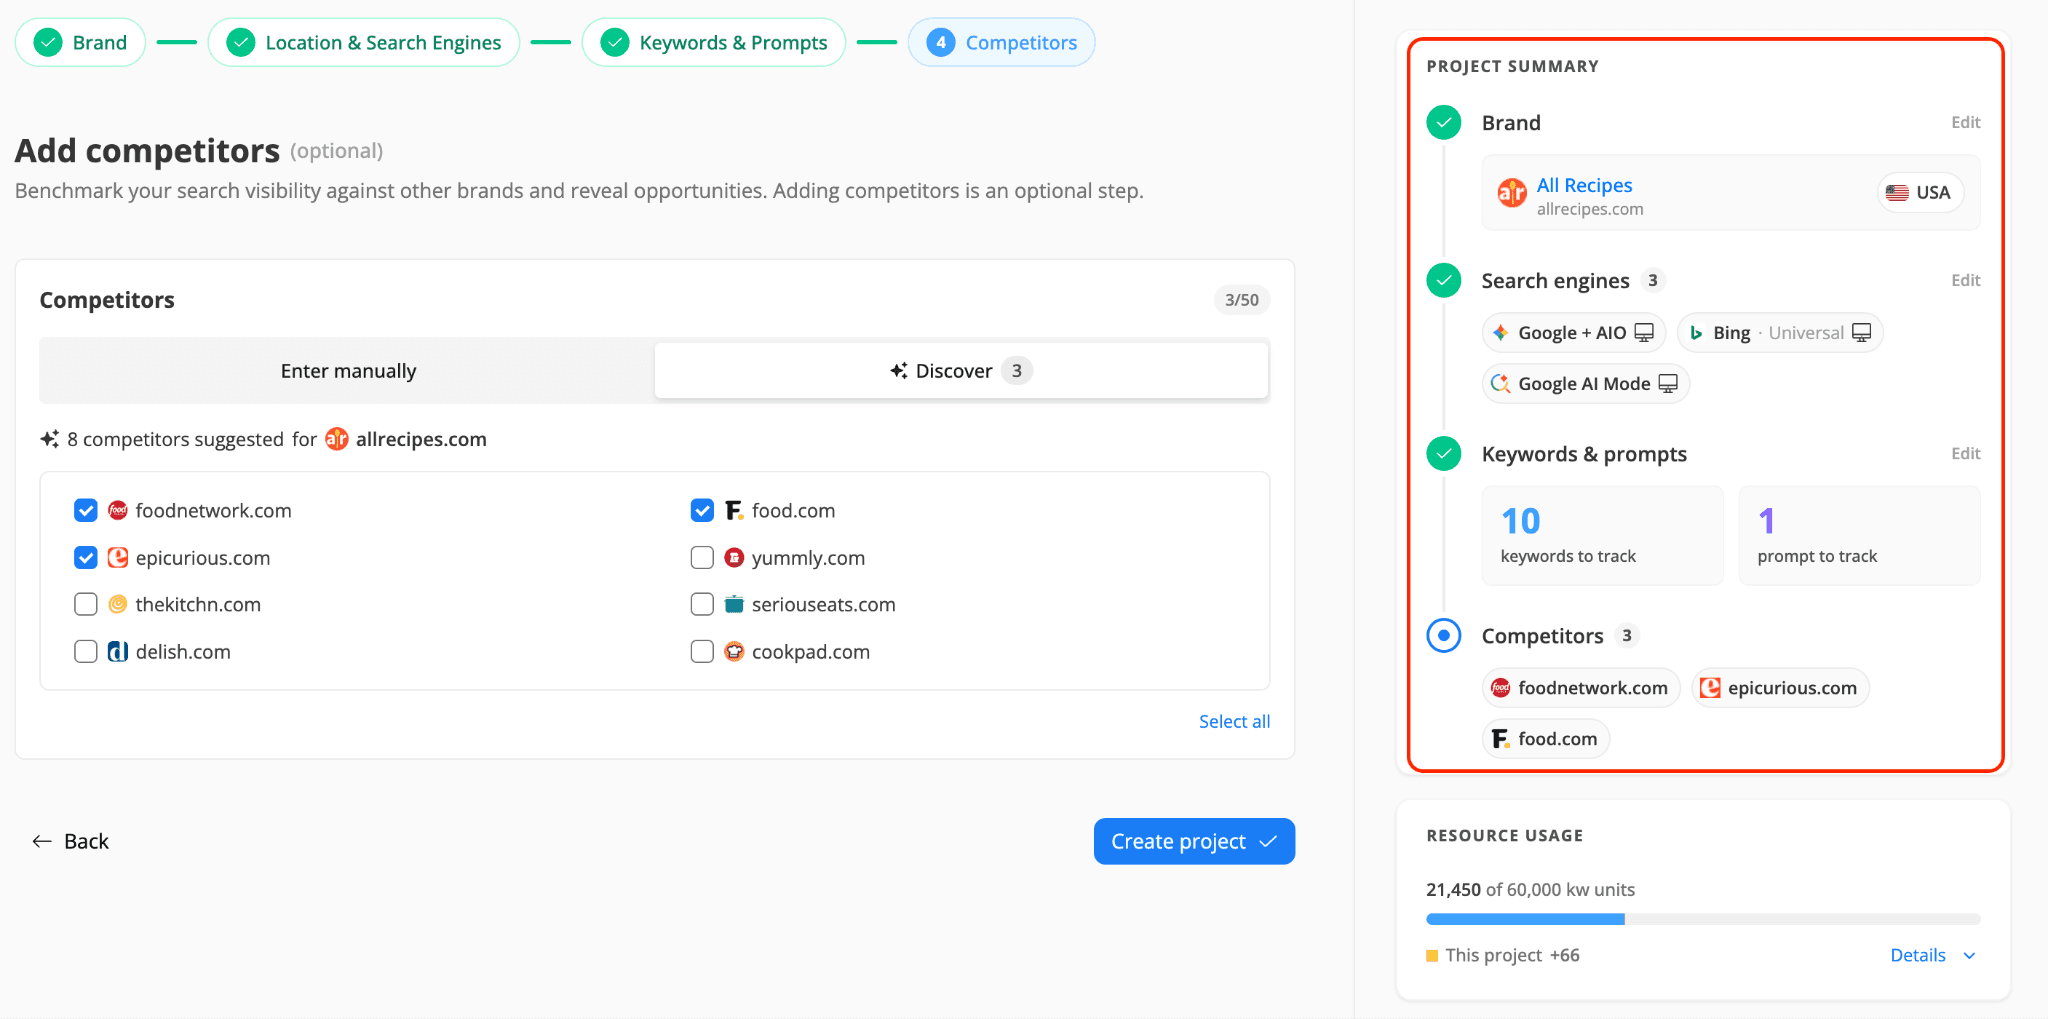
Task: Tick the cookpad.com checkbox
Action: coord(702,652)
